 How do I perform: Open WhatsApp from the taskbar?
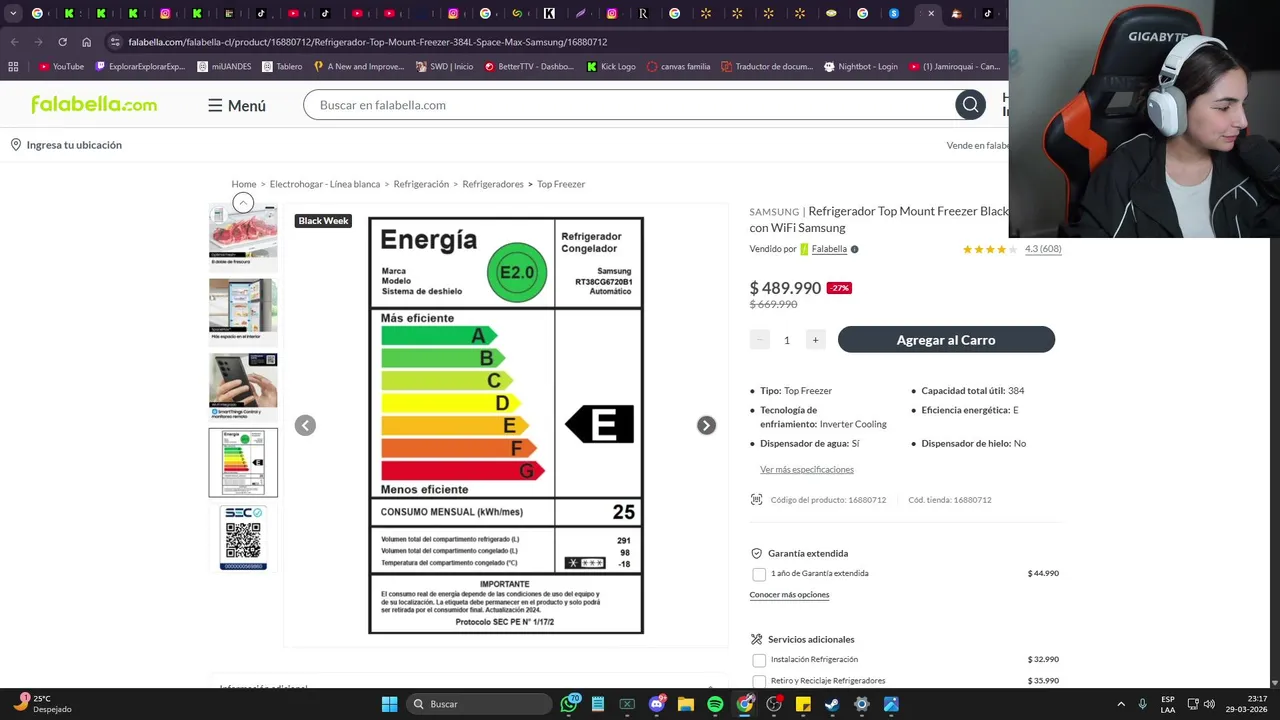(x=570, y=704)
